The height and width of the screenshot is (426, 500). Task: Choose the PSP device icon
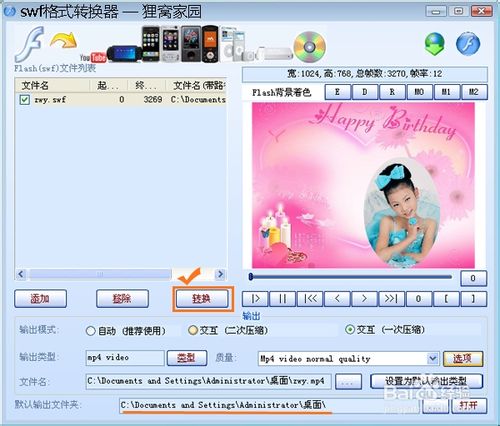point(124,54)
